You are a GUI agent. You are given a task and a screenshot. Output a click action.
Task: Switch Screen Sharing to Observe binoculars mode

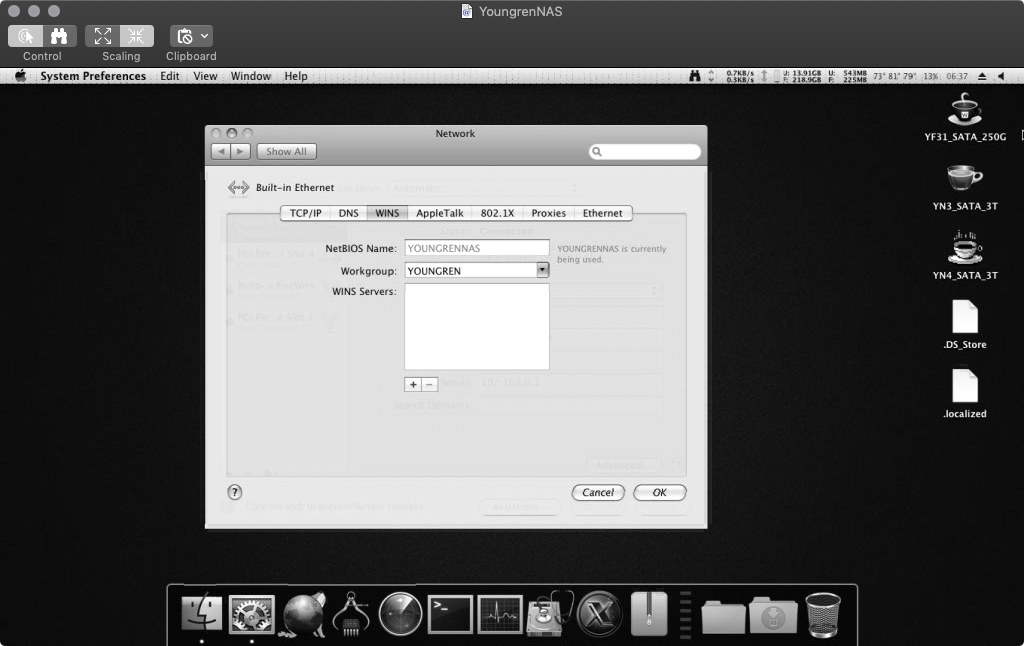click(59, 36)
